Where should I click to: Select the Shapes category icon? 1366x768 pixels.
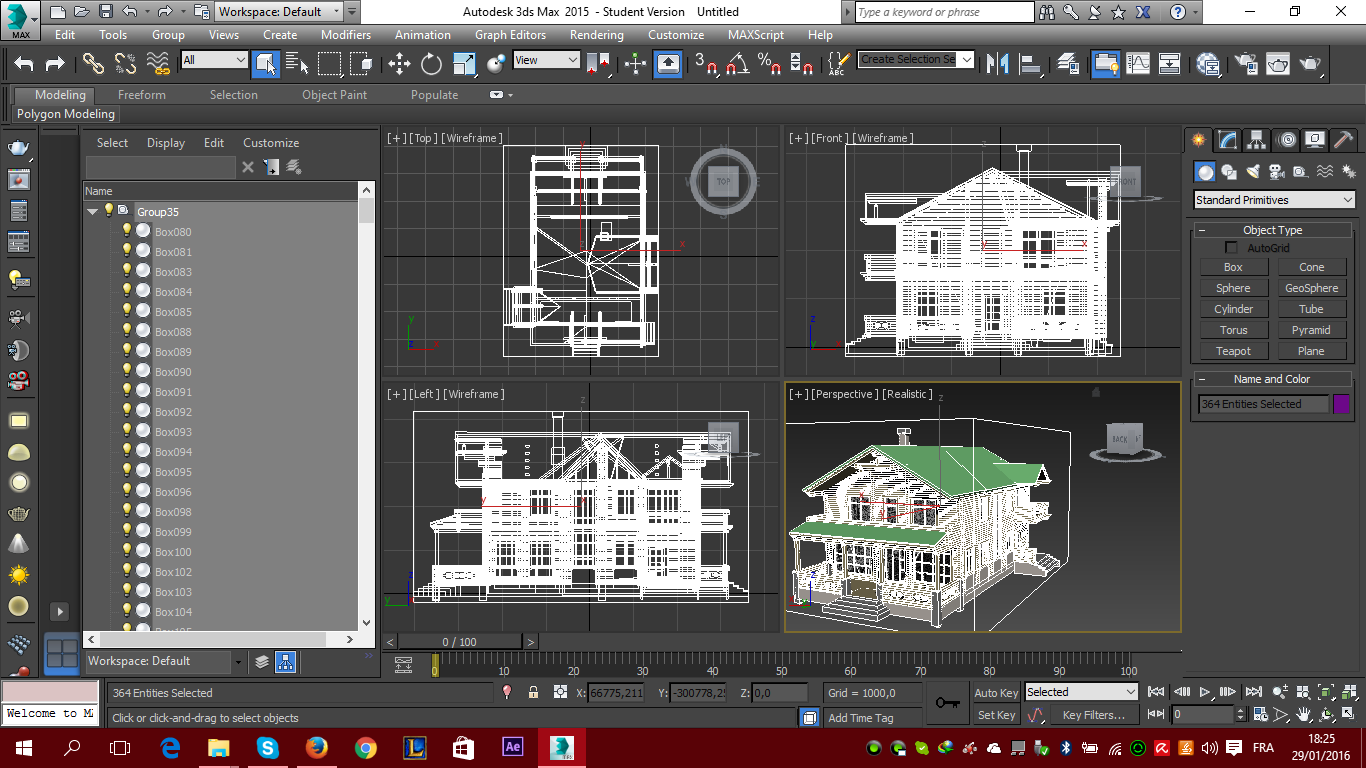[1229, 172]
